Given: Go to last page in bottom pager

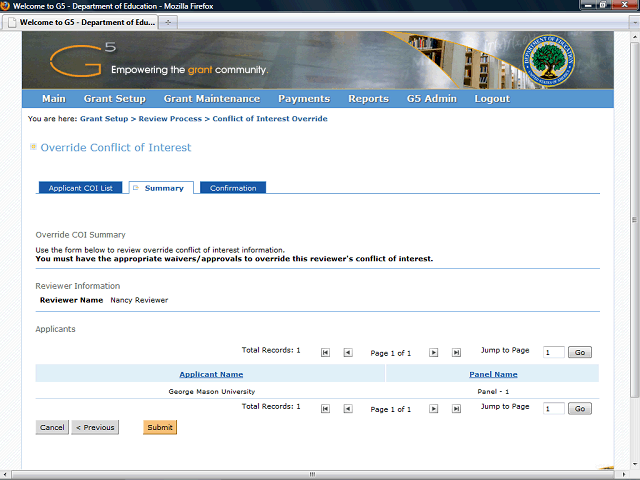Looking at the screenshot, I should coord(456,409).
